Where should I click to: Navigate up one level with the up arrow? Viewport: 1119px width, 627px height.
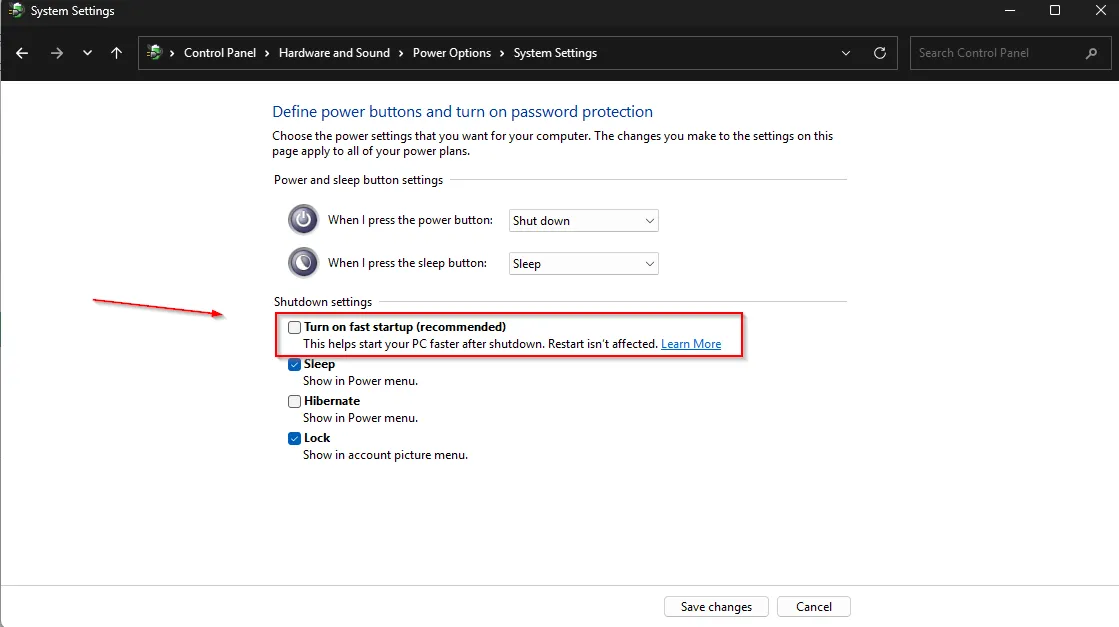(x=116, y=52)
